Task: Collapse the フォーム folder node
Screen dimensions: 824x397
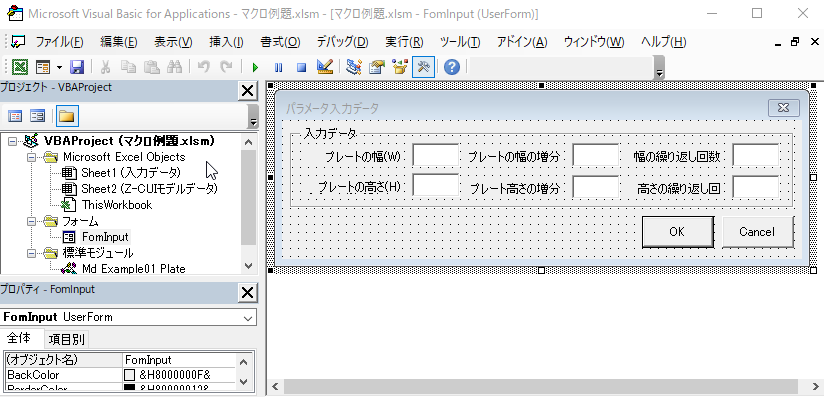Action: (32, 221)
